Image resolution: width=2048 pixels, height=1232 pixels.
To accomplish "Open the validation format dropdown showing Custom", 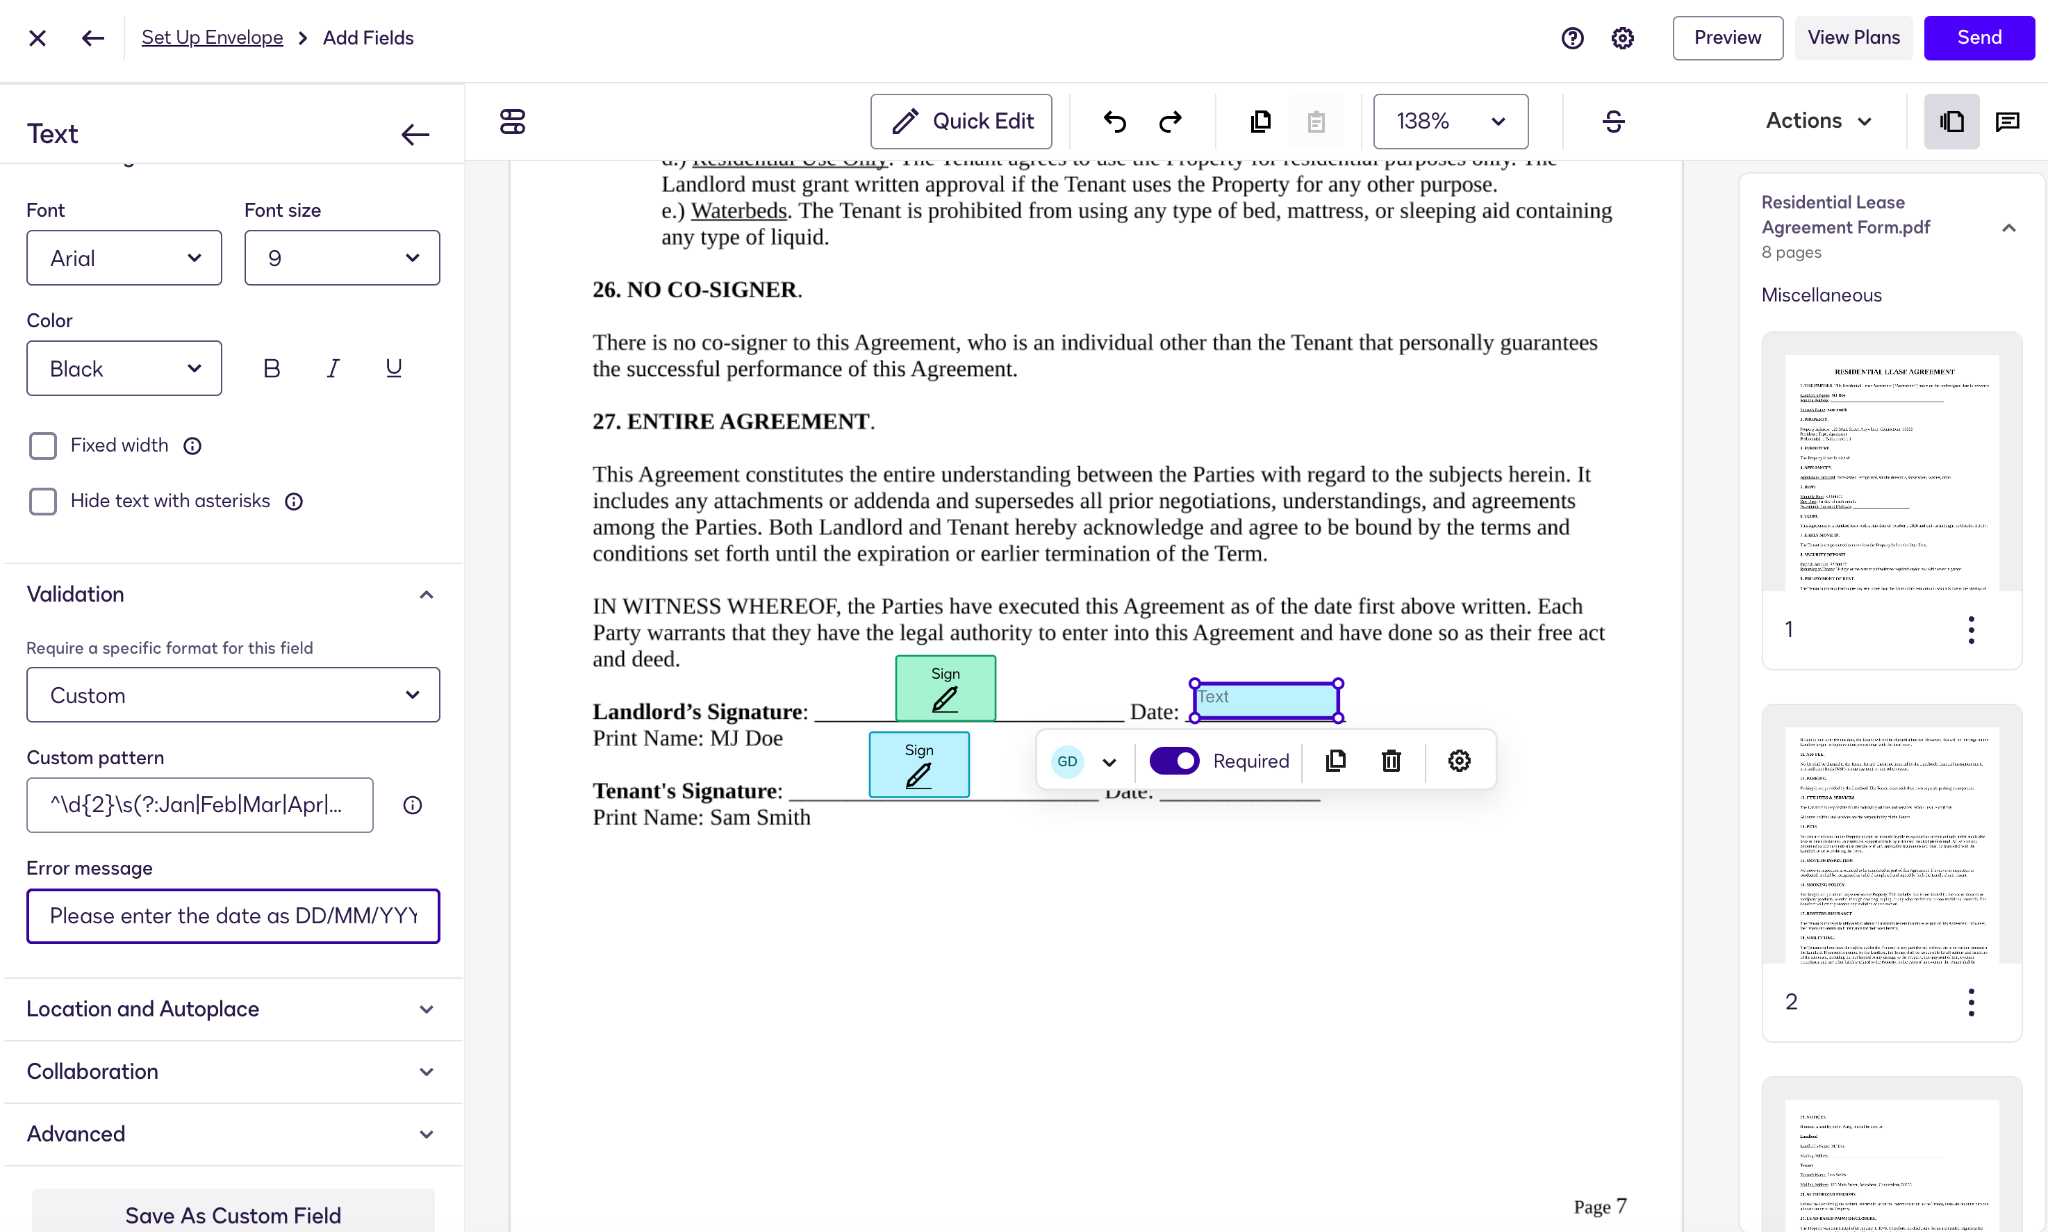I will click(233, 695).
